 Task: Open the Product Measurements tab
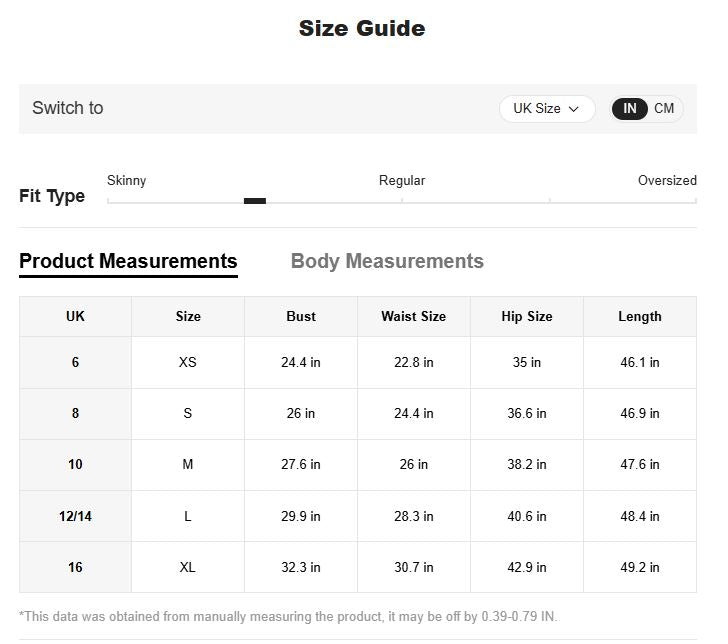tap(128, 262)
